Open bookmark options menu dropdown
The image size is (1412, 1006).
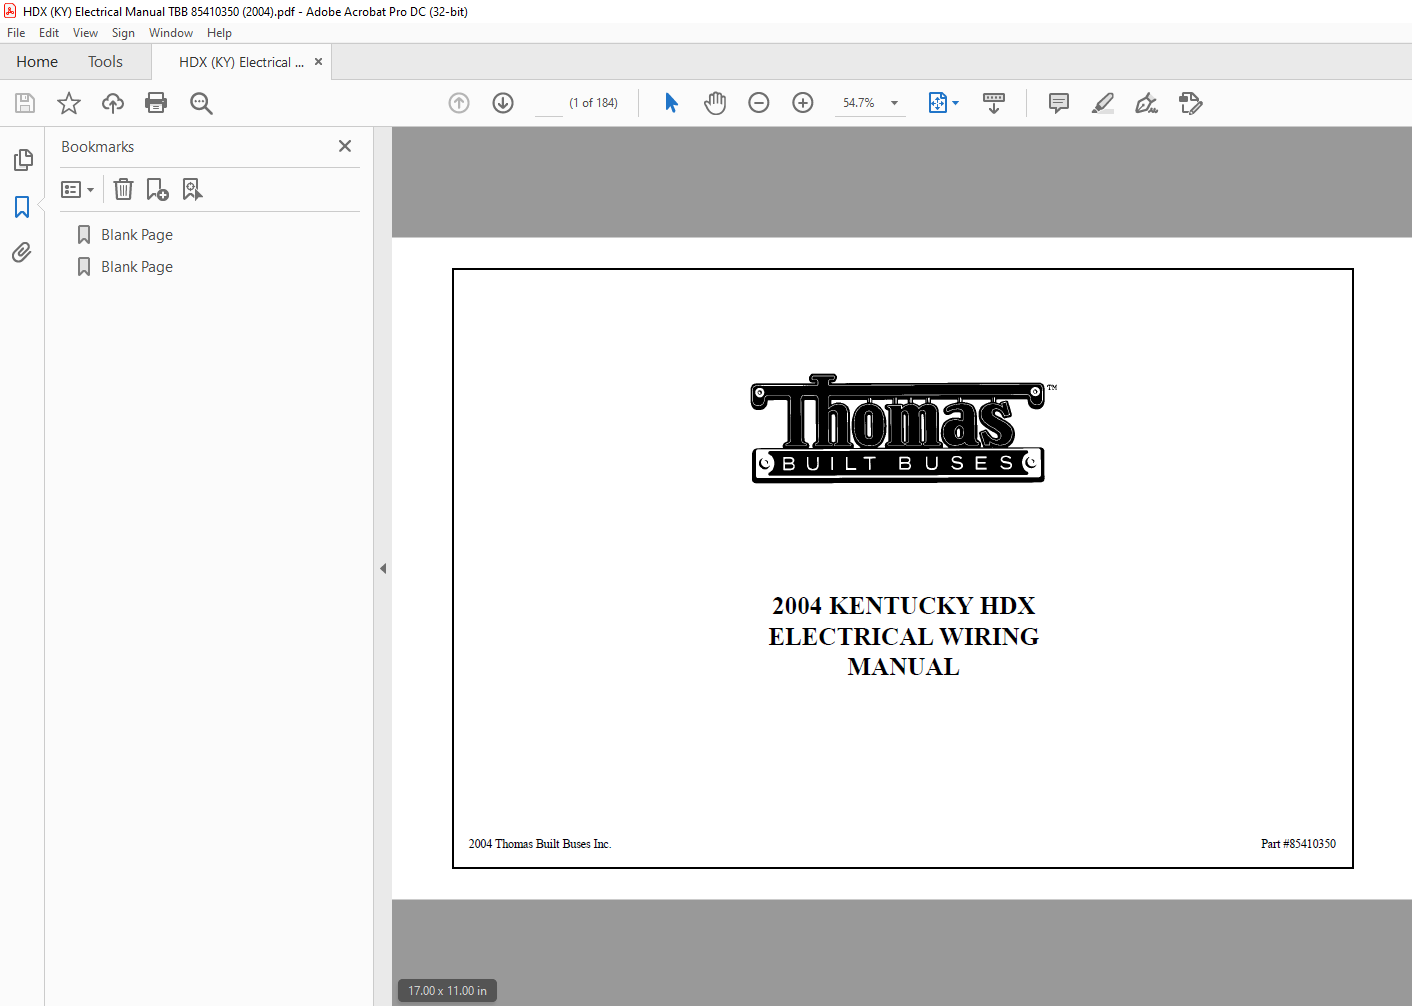(77, 189)
